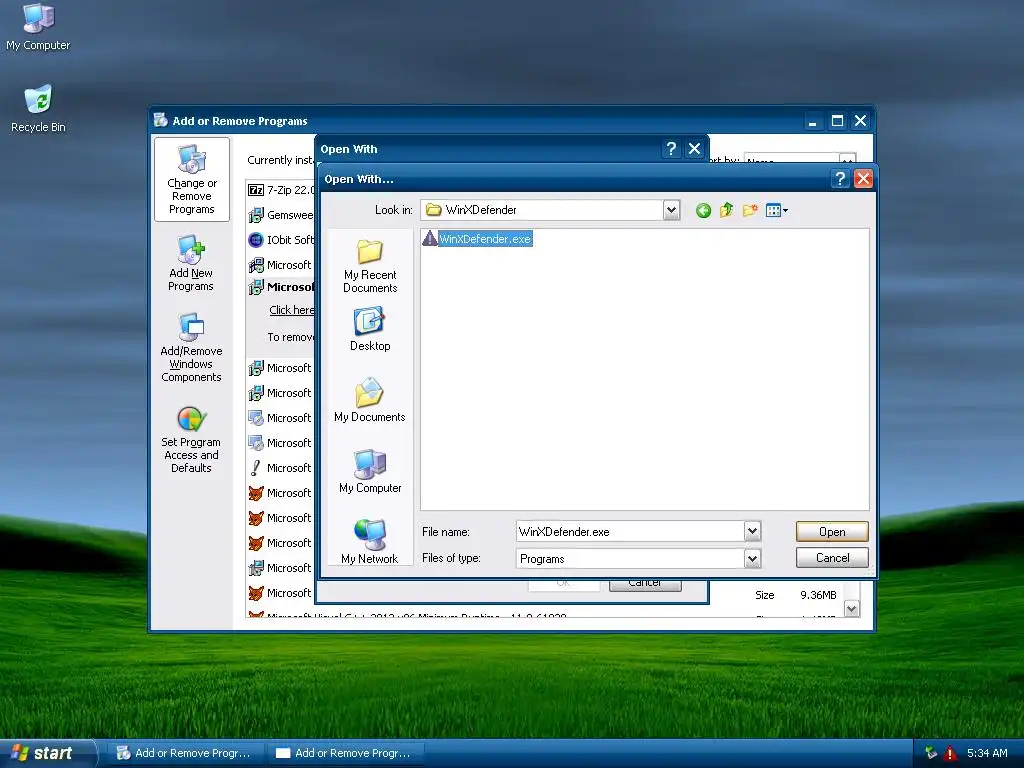This screenshot has width=1024, height=768.
Task: Click help button in Open With... dialog
Action: (840, 178)
